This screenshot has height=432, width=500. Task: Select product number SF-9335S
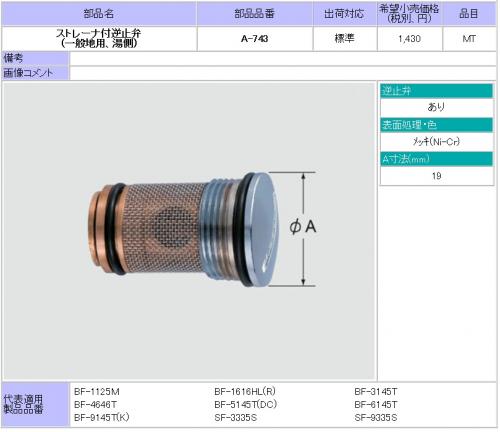[376, 417]
